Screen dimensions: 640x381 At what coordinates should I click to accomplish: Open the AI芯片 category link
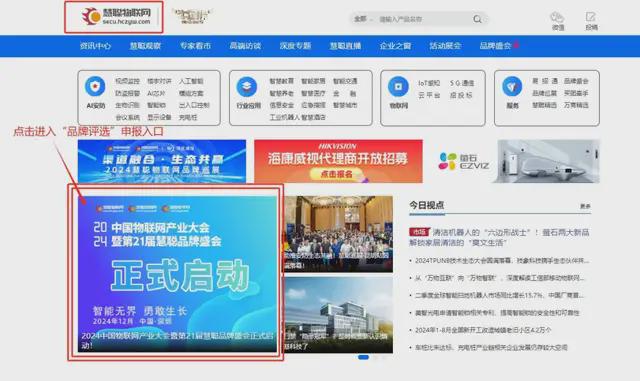click(x=156, y=93)
